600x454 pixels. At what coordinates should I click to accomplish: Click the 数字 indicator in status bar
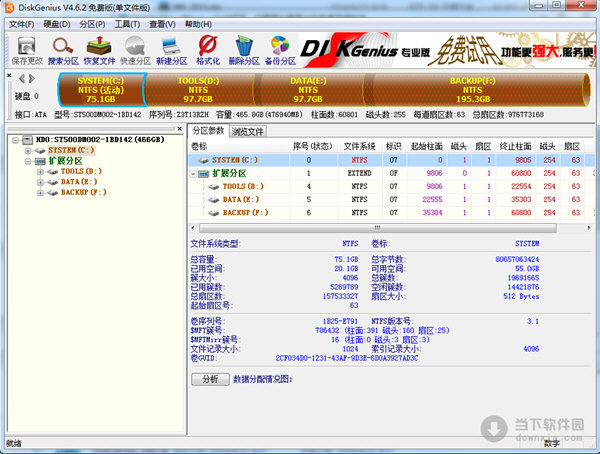(x=552, y=443)
